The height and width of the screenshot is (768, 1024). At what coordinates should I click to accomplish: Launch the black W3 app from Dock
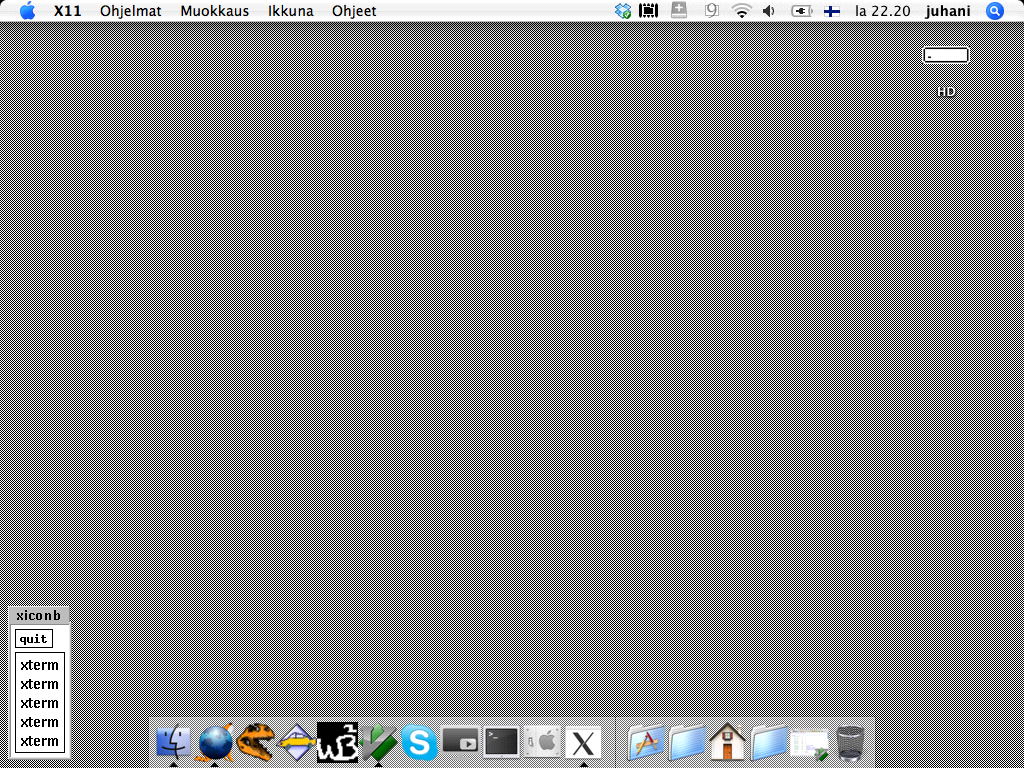(337, 742)
